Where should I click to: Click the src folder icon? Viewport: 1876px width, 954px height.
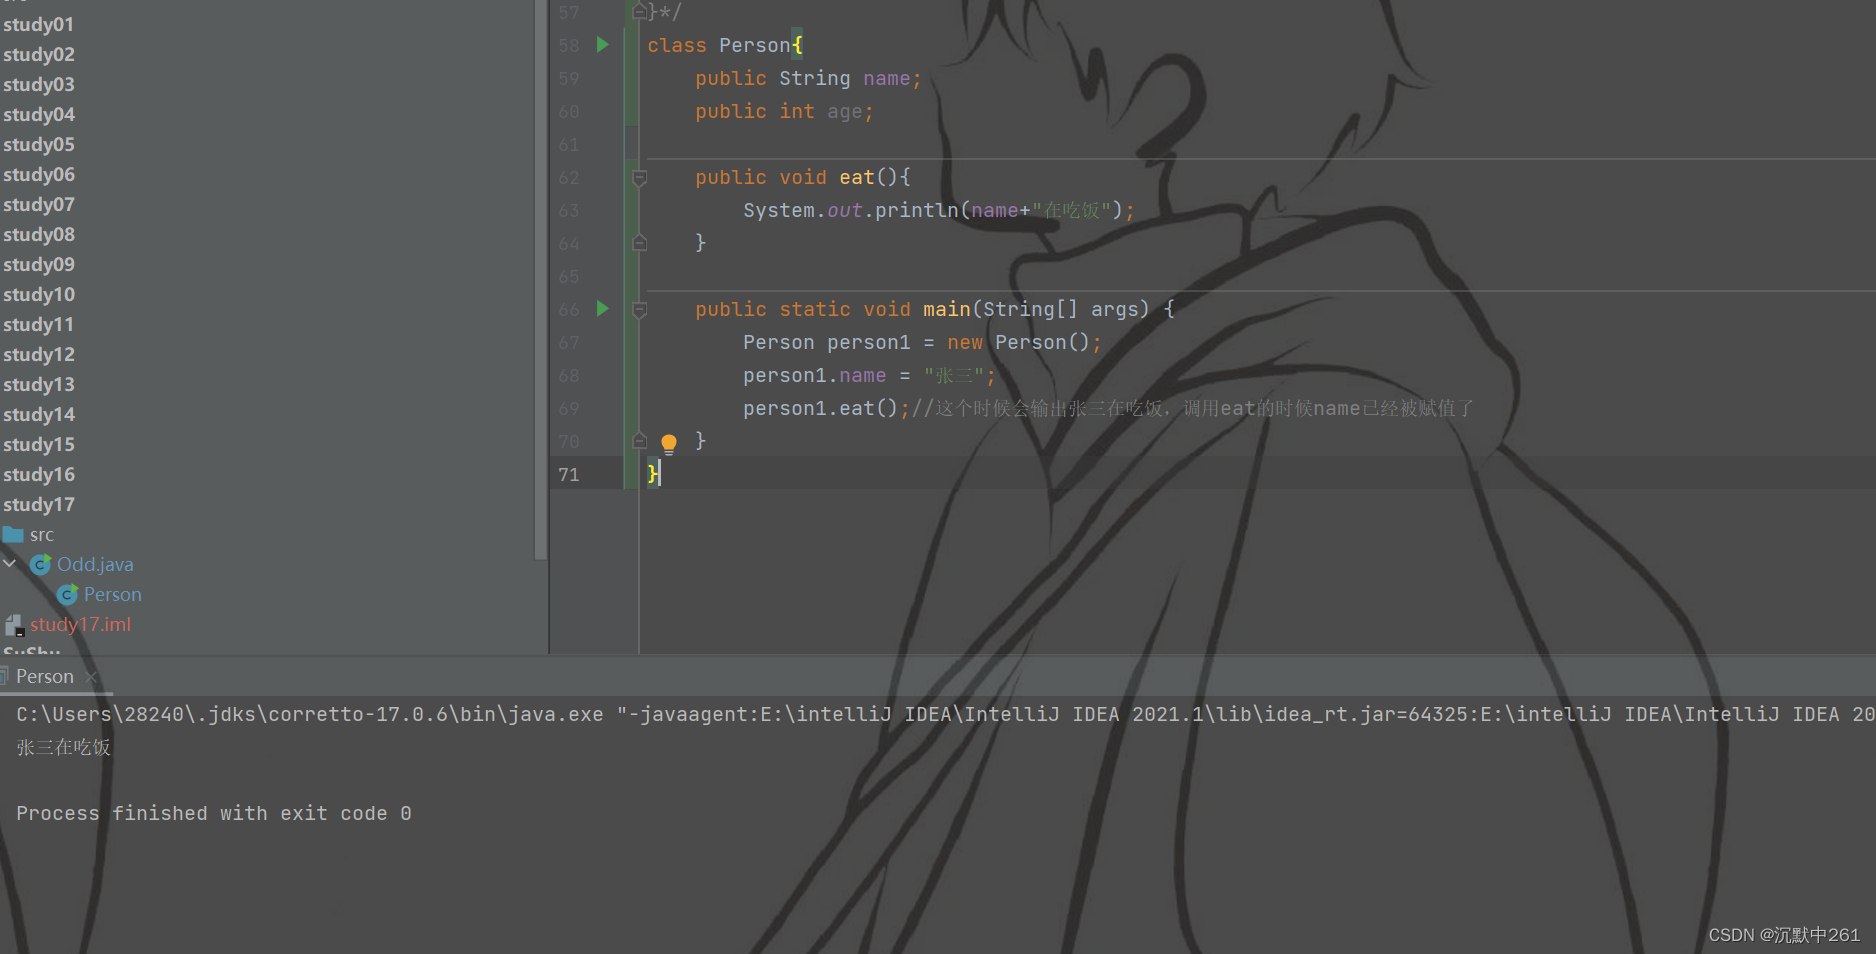pos(13,534)
